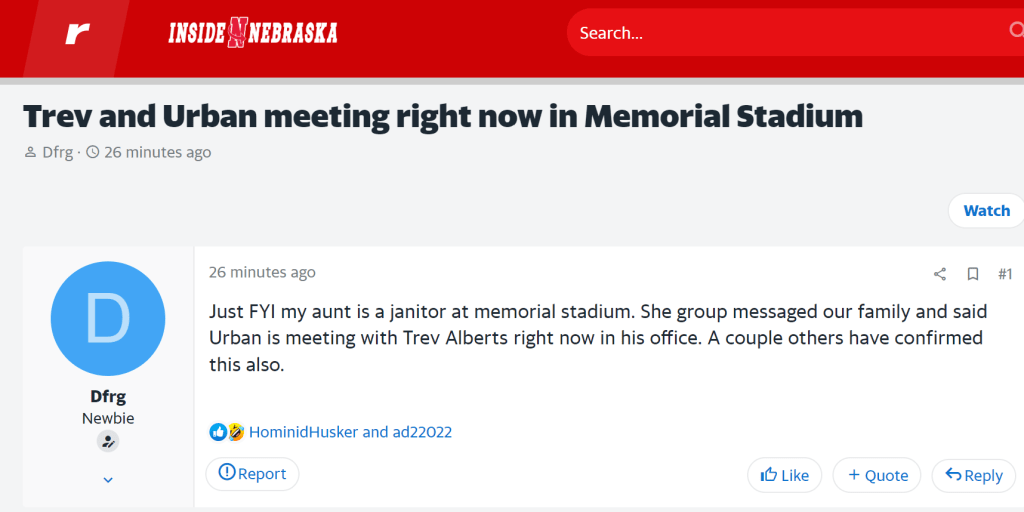
Task: Click the thread starter badge under Newbie
Action: pyautogui.click(x=108, y=441)
